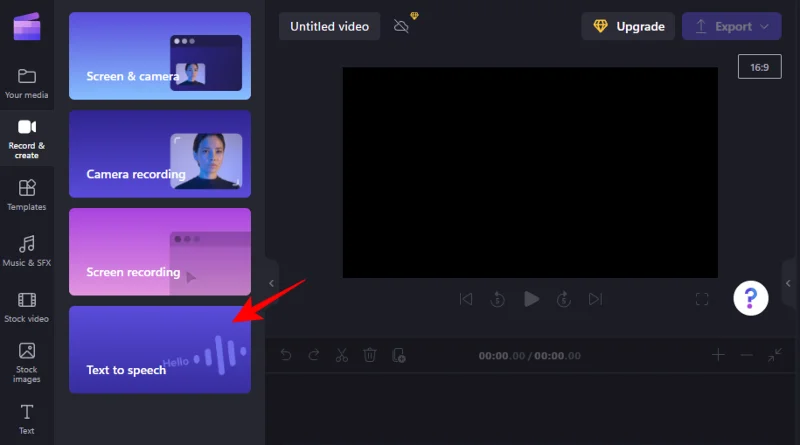Forward five seconds
The height and width of the screenshot is (445, 800).
(x=564, y=299)
